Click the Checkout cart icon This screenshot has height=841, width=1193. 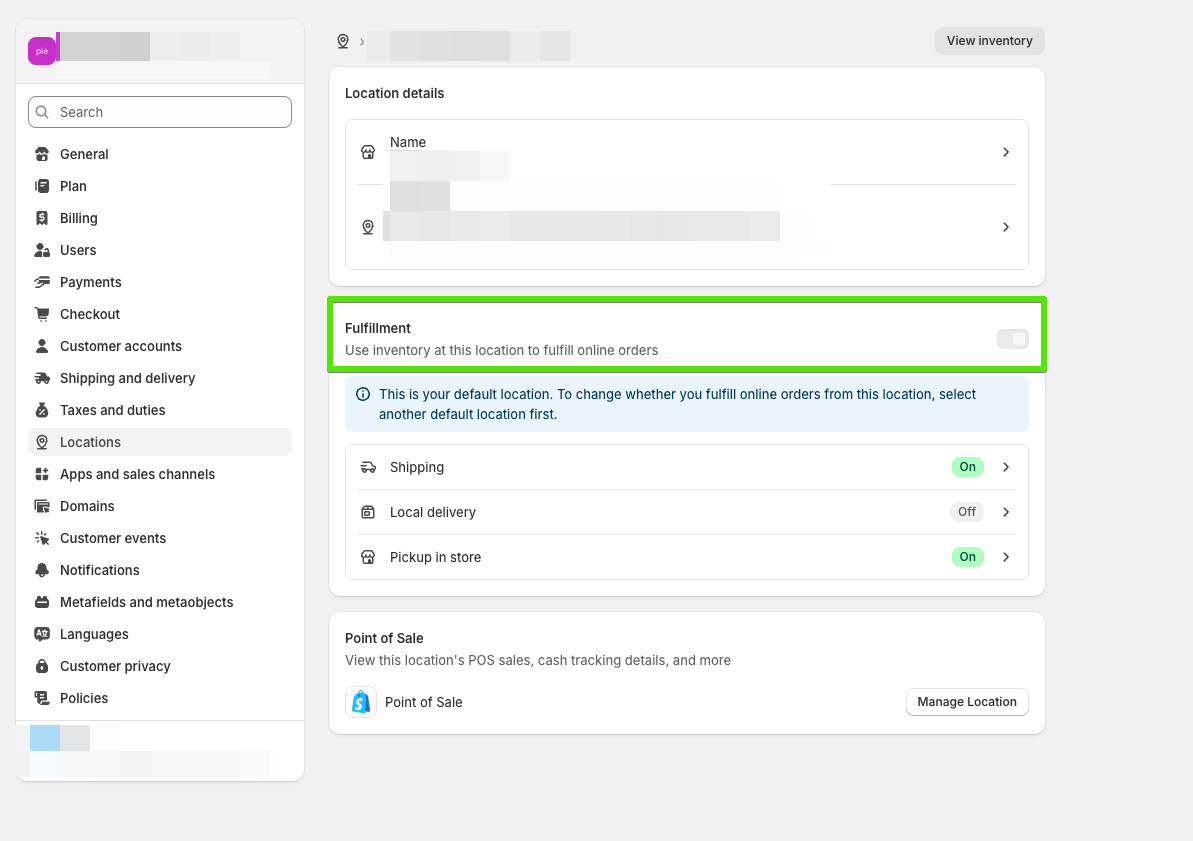tap(42, 314)
